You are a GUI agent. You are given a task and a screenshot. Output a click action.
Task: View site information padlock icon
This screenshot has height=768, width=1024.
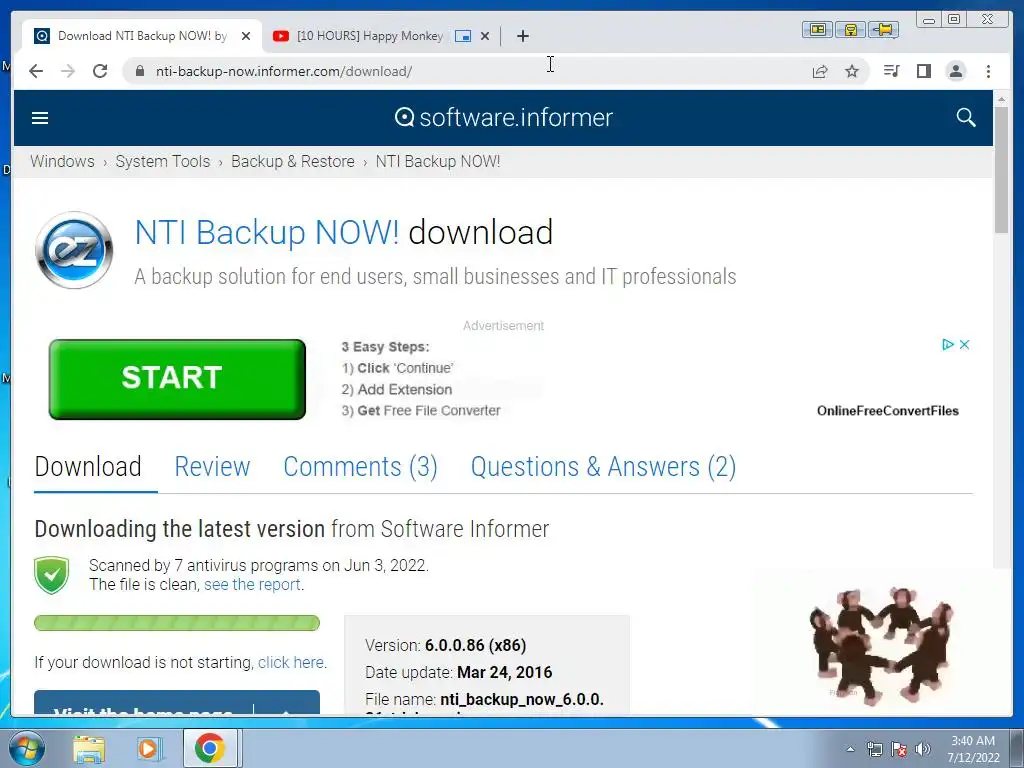(x=139, y=71)
